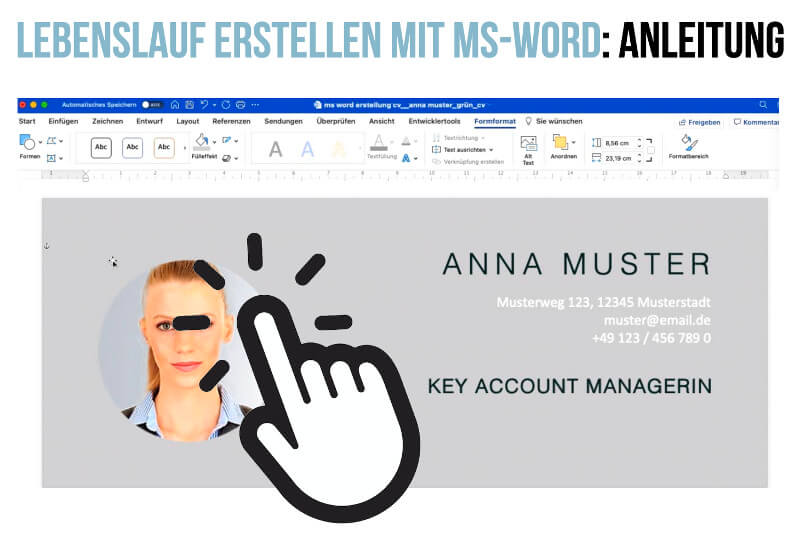This screenshot has height=533, width=800.
Task: Select the blue A WordArt style
Action: point(307,149)
